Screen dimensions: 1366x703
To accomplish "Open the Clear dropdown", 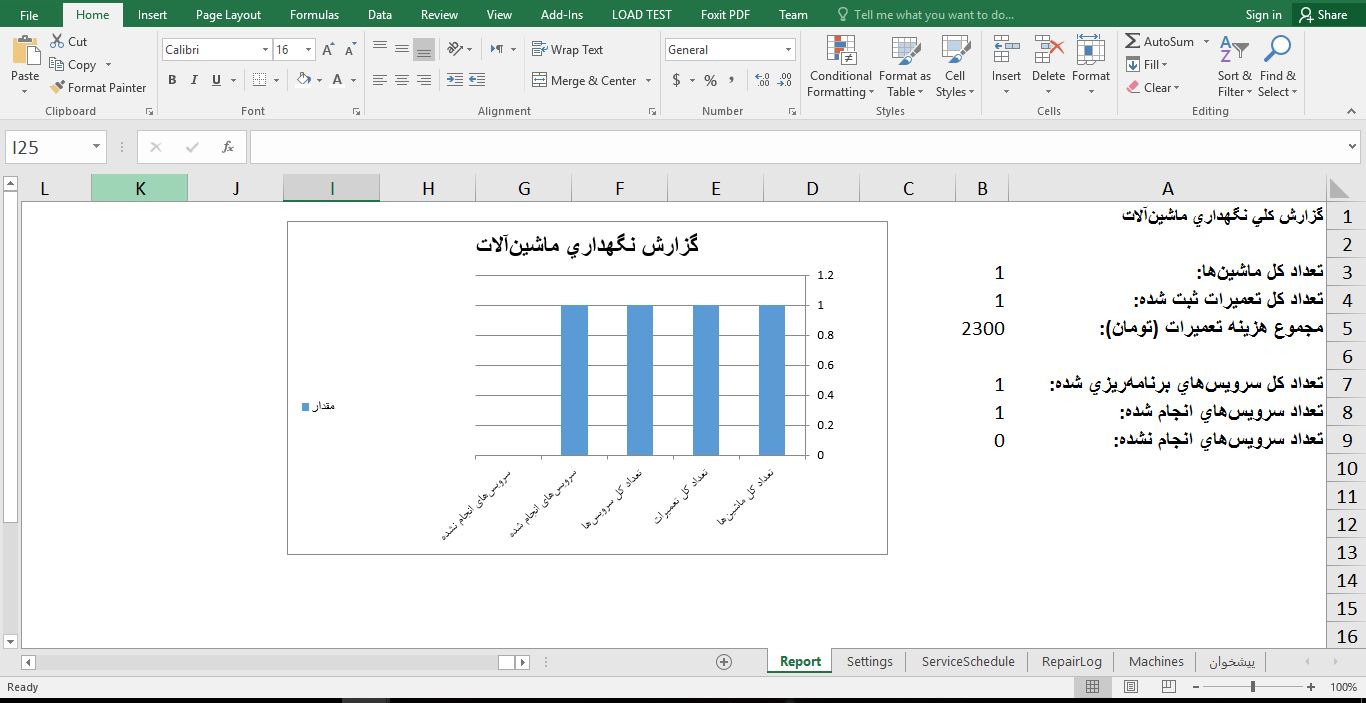I will pyautogui.click(x=1153, y=88).
